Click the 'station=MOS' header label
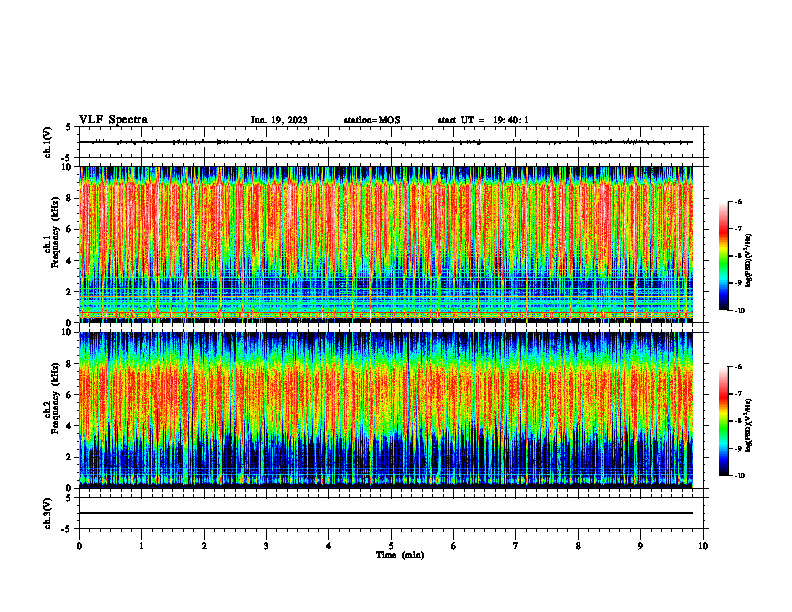Screen dimensions: 792x612 pos(372,120)
